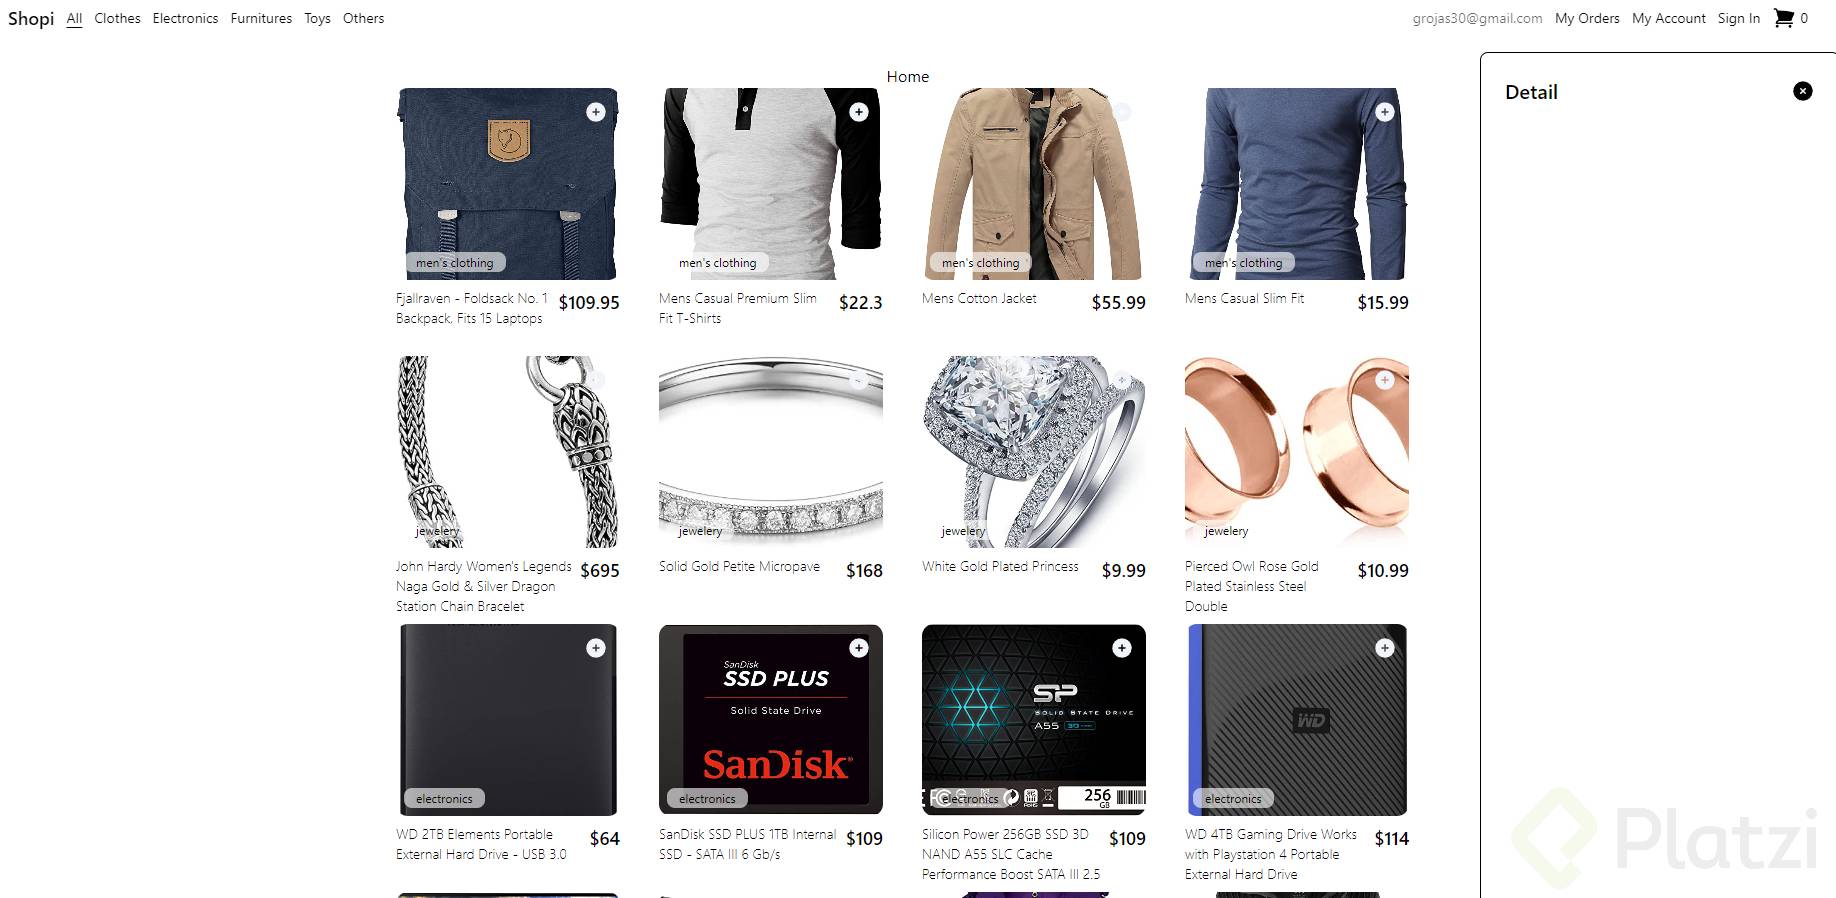This screenshot has height=898, width=1836.
Task: Open the Mens Cotton Jacket image
Action: 1034,184
